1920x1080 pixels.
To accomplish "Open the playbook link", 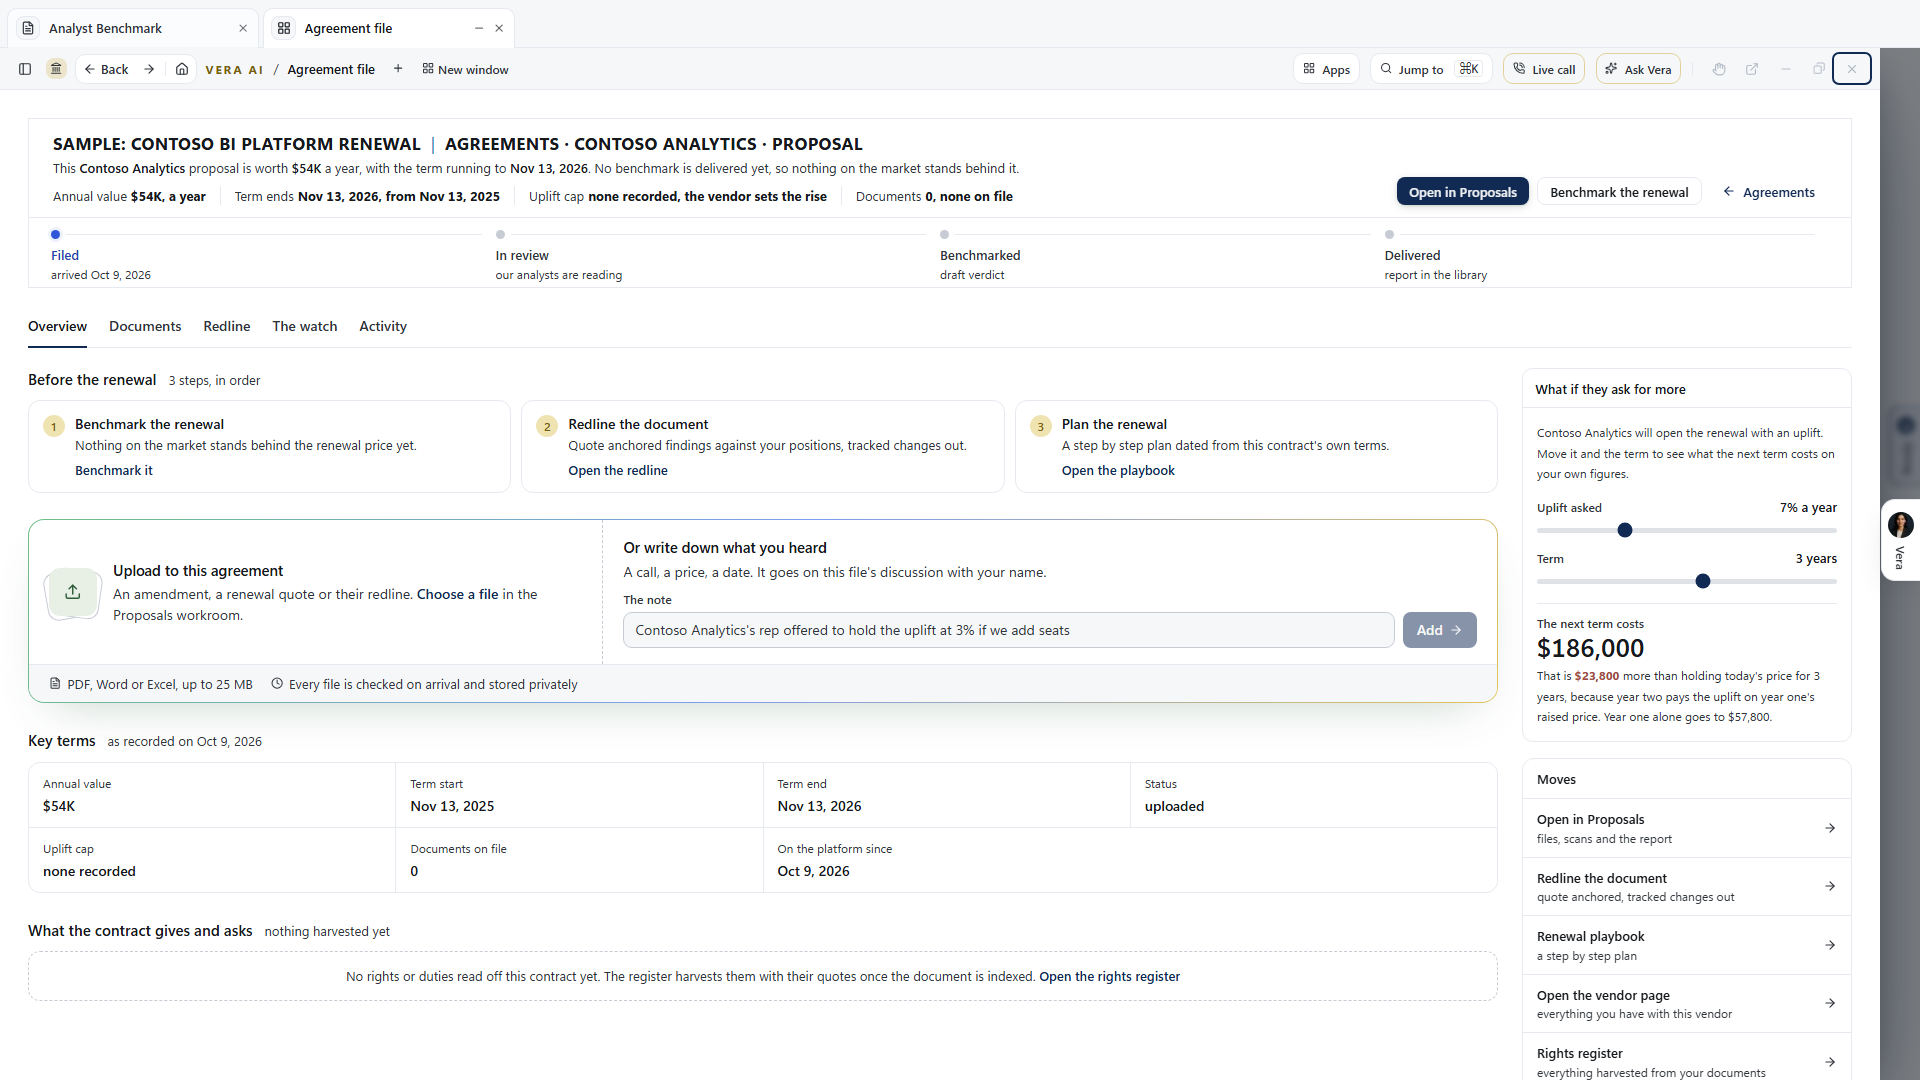I will point(1118,470).
